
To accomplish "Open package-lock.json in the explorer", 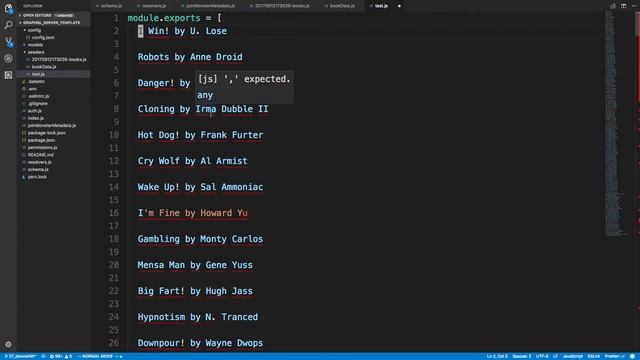I will click(47, 133).
